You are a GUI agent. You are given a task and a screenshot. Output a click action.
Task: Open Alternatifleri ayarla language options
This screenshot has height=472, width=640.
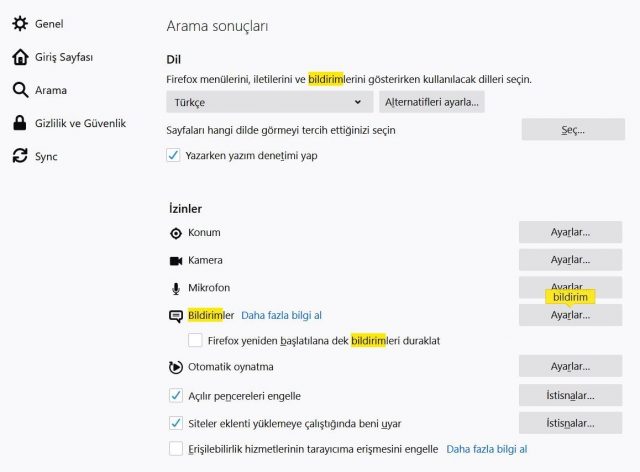(x=432, y=102)
